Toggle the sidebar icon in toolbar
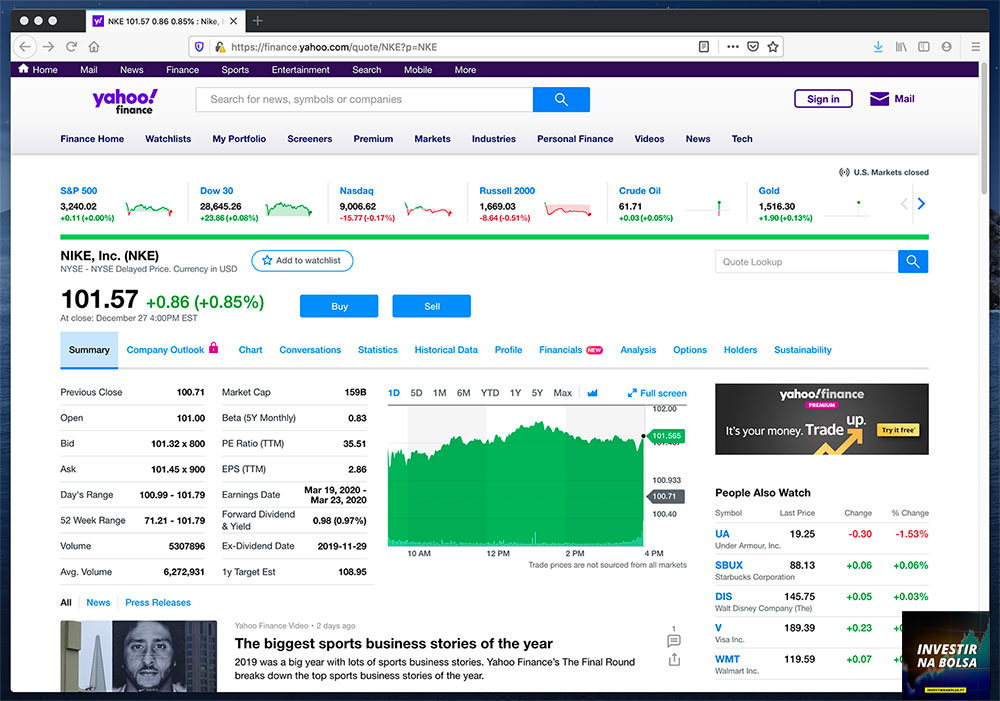This screenshot has width=1000, height=701. pos(923,47)
